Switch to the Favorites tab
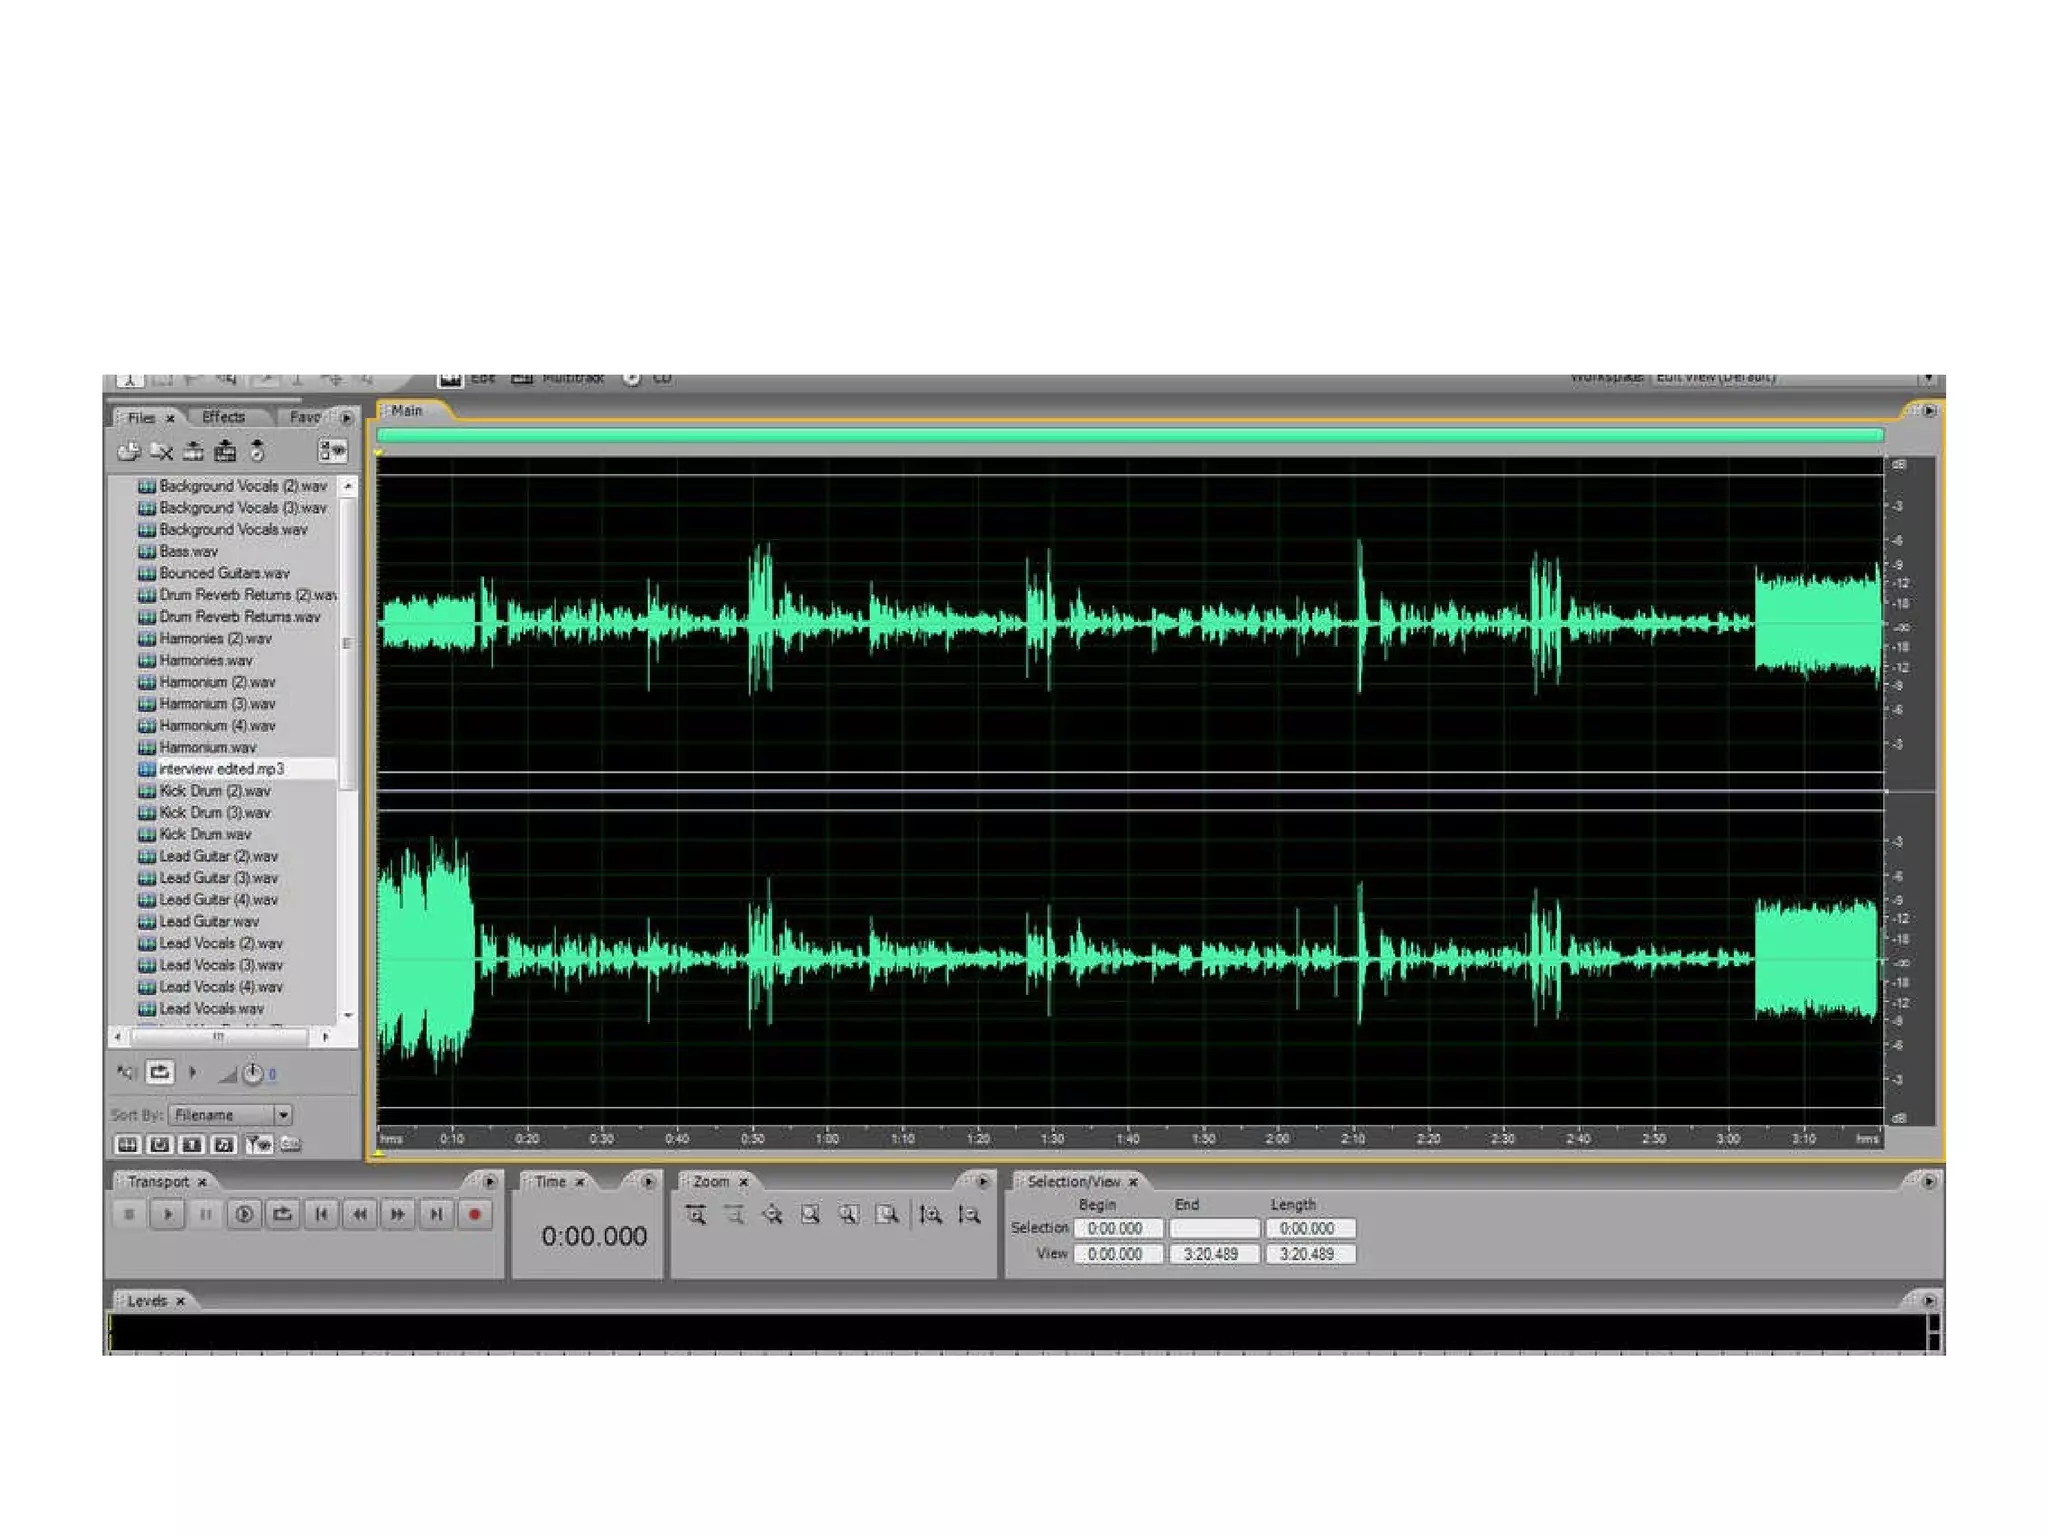Screen dimensions: 2048x1536 click(x=304, y=417)
